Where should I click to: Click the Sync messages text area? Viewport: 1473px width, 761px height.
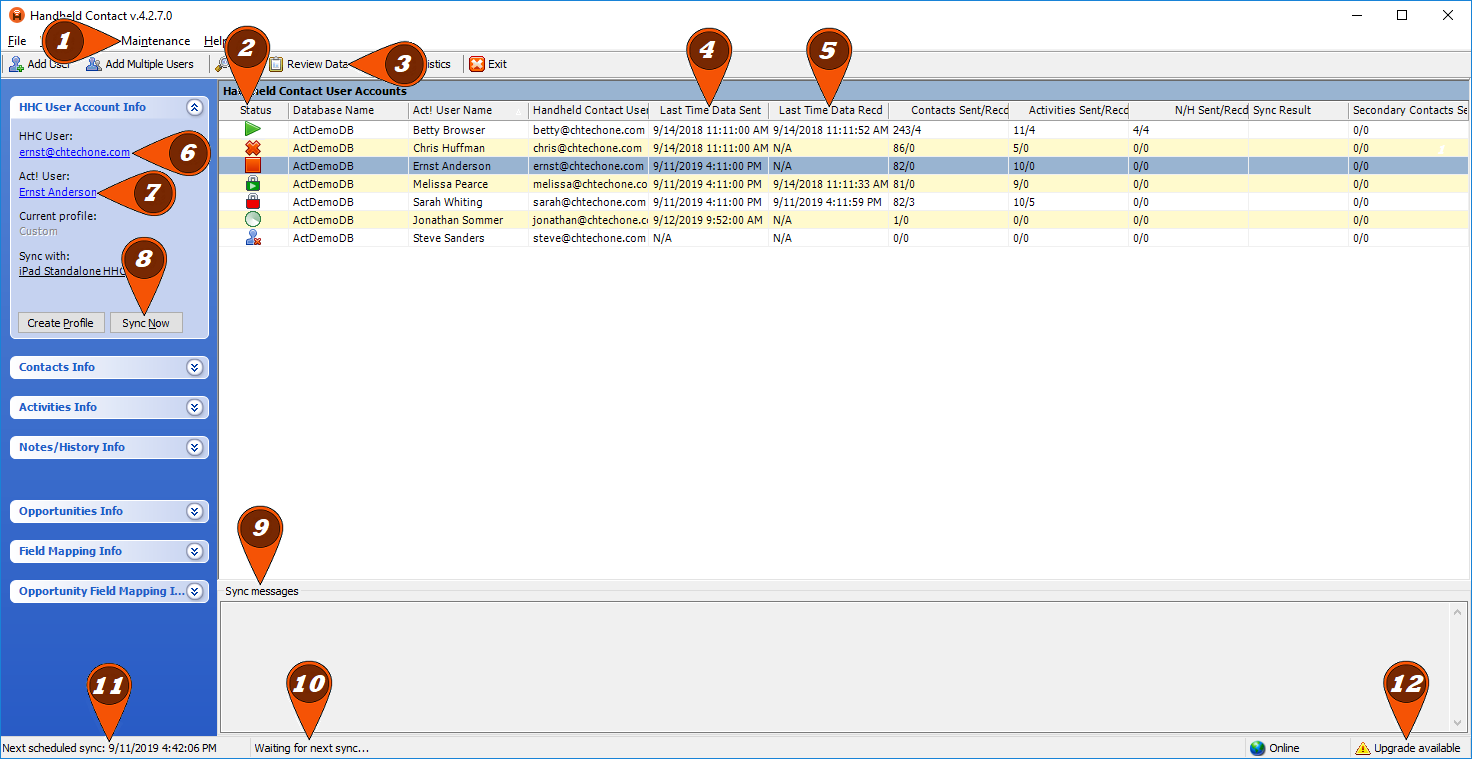835,666
